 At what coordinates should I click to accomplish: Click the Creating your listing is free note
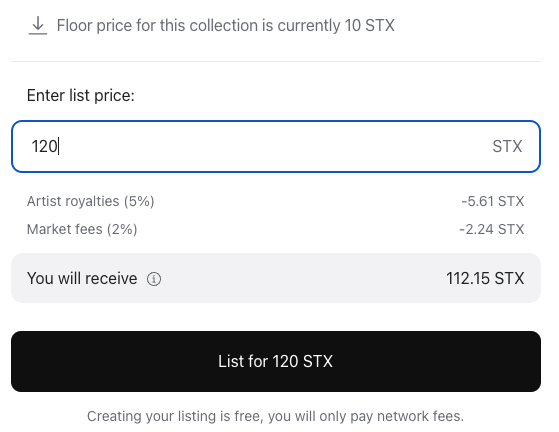click(x=275, y=416)
